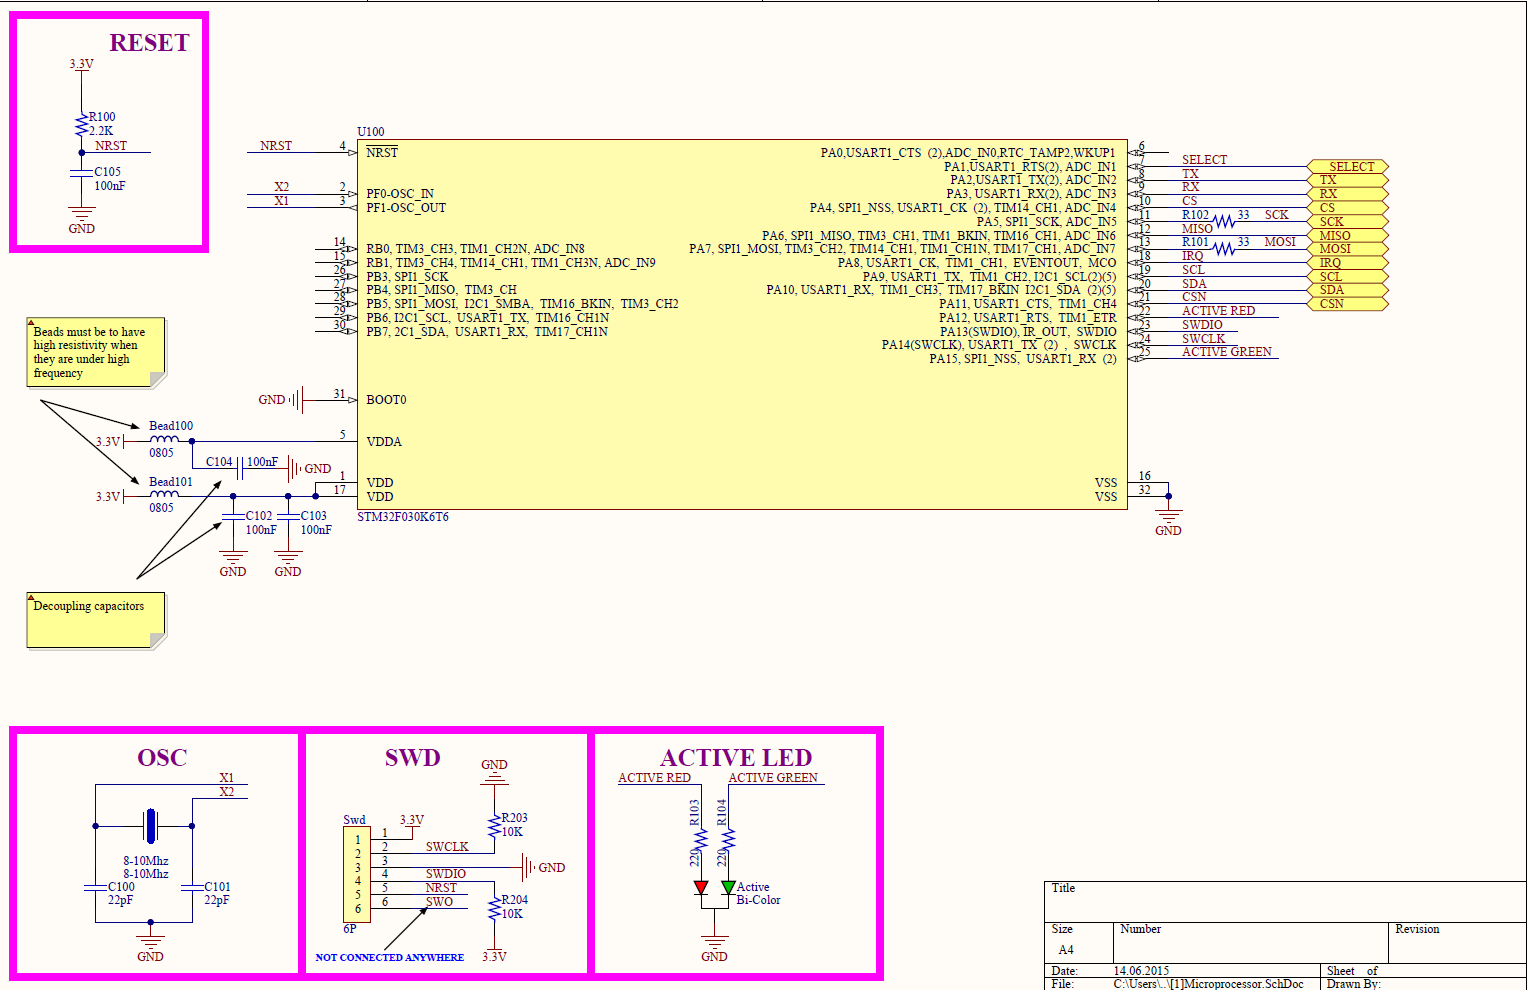
Task: Click the yellow IRQ port symbol
Action: coord(1348,263)
